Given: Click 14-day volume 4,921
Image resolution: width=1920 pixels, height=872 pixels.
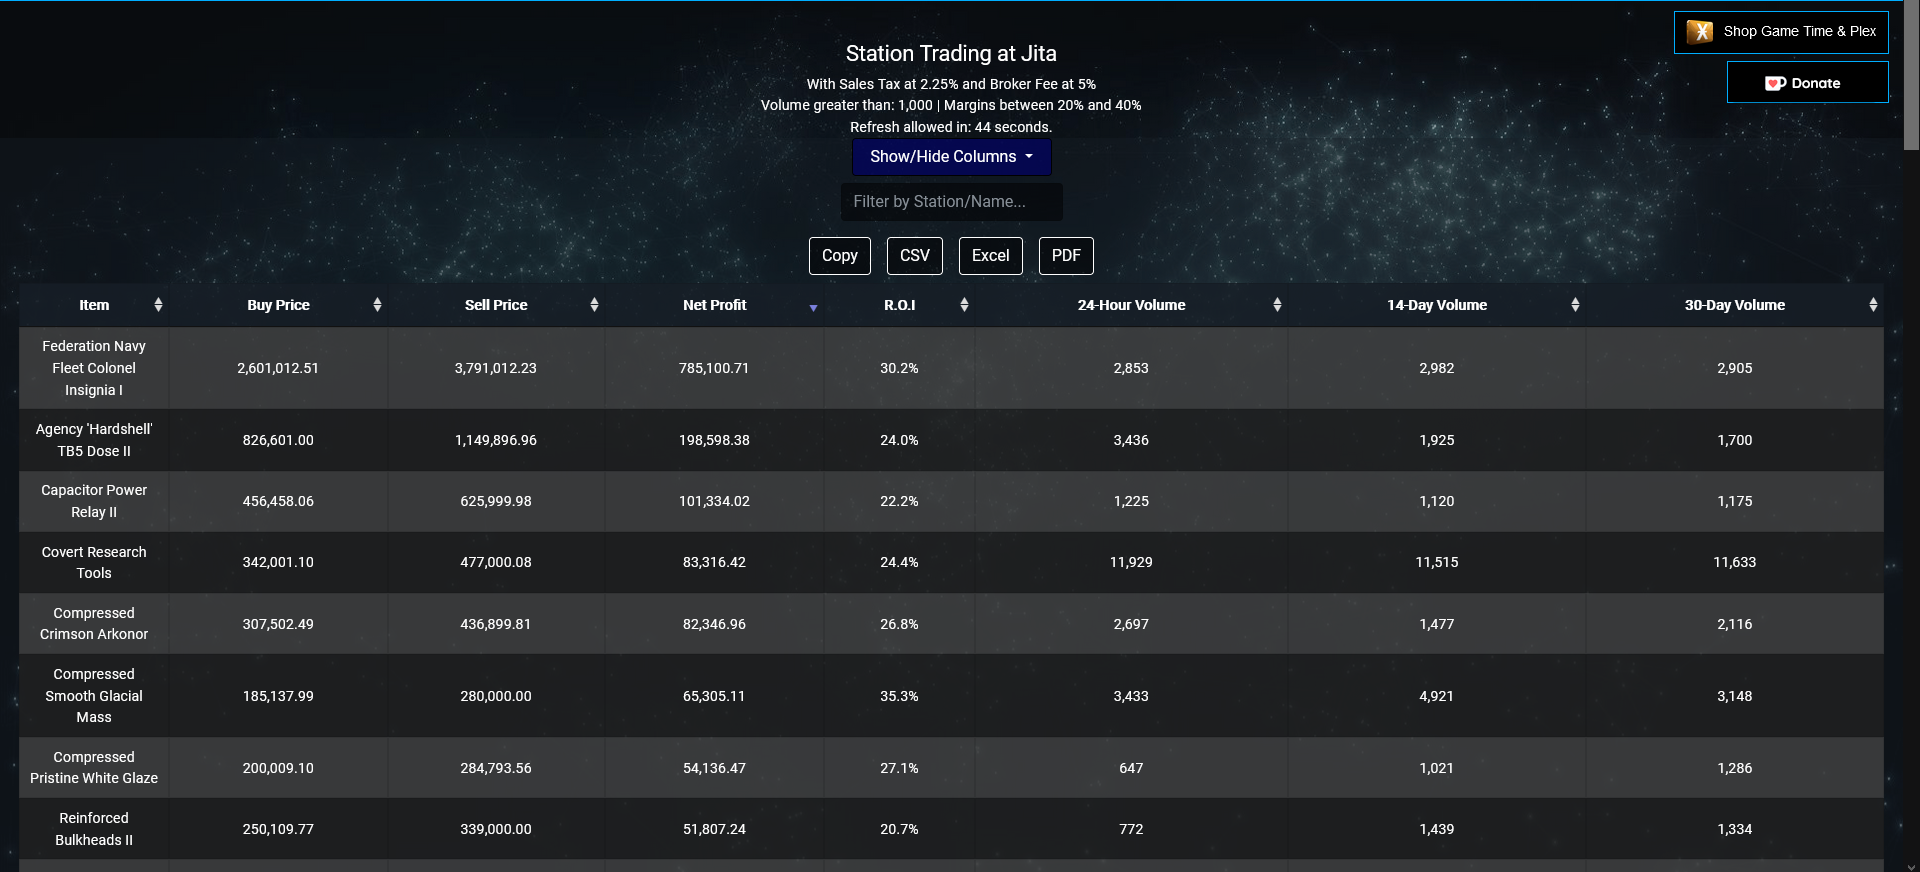Looking at the screenshot, I should coord(1437,696).
